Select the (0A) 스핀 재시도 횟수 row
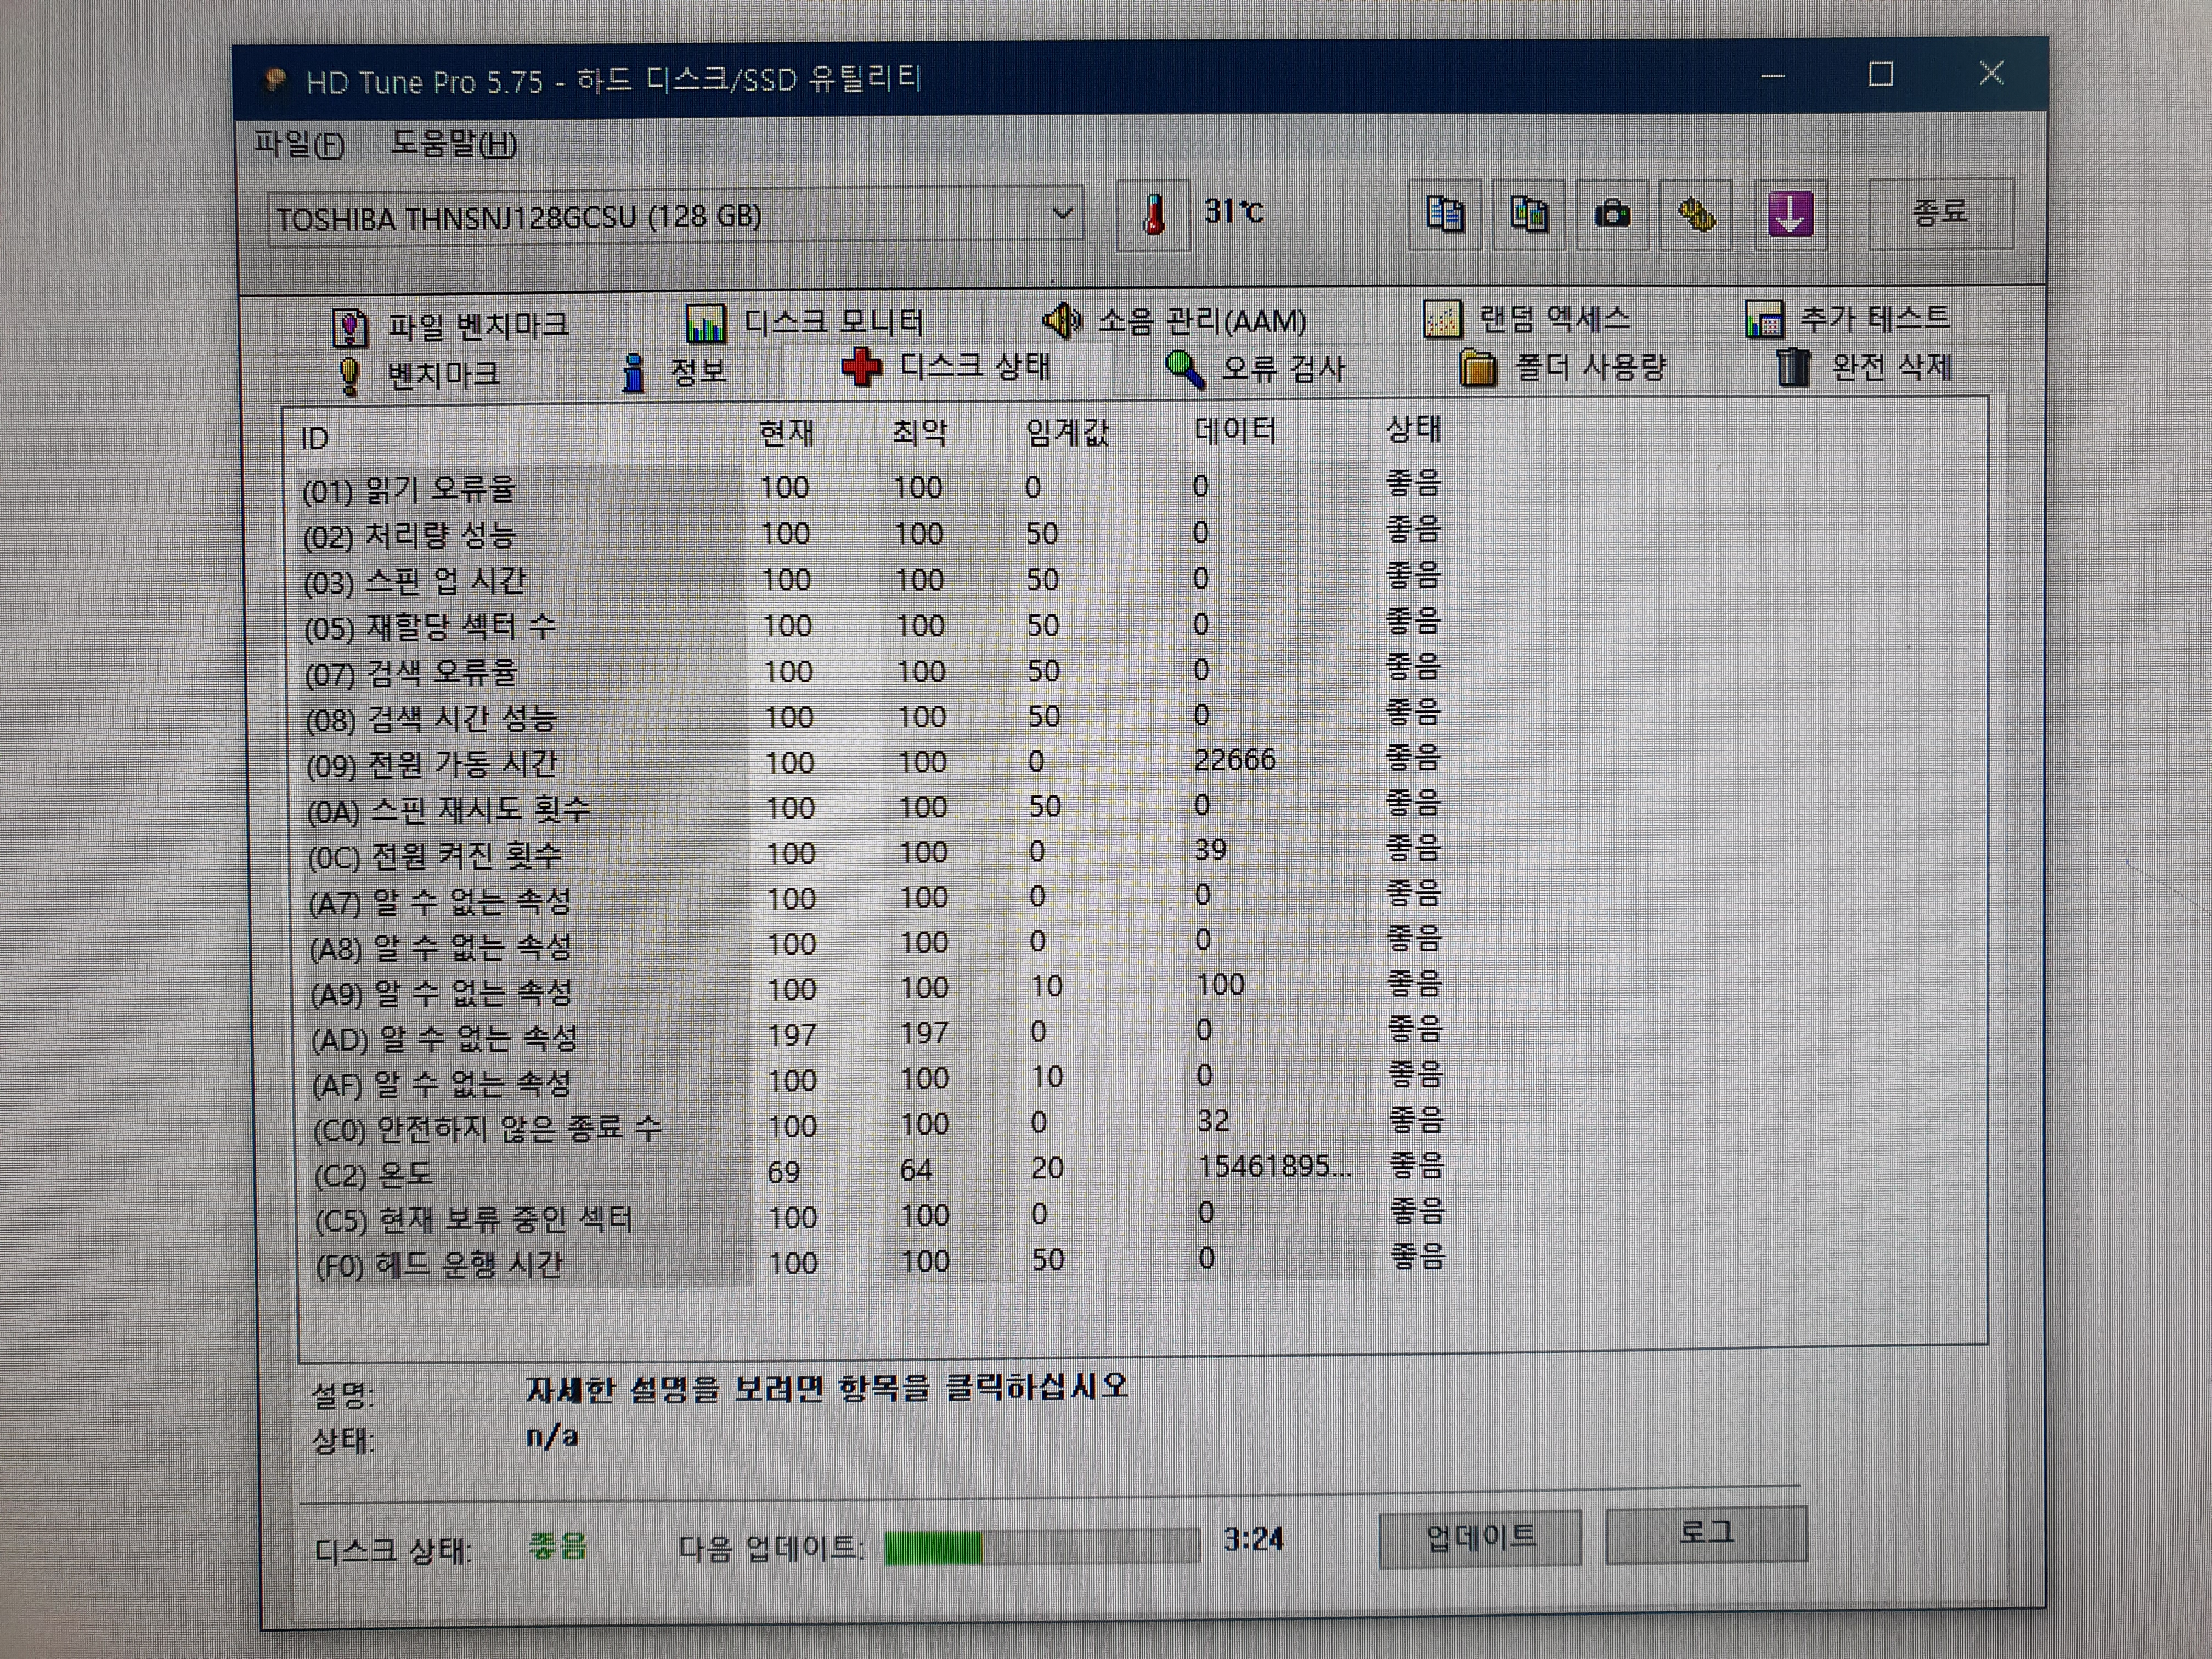Viewport: 2212px width, 1659px height. point(874,808)
